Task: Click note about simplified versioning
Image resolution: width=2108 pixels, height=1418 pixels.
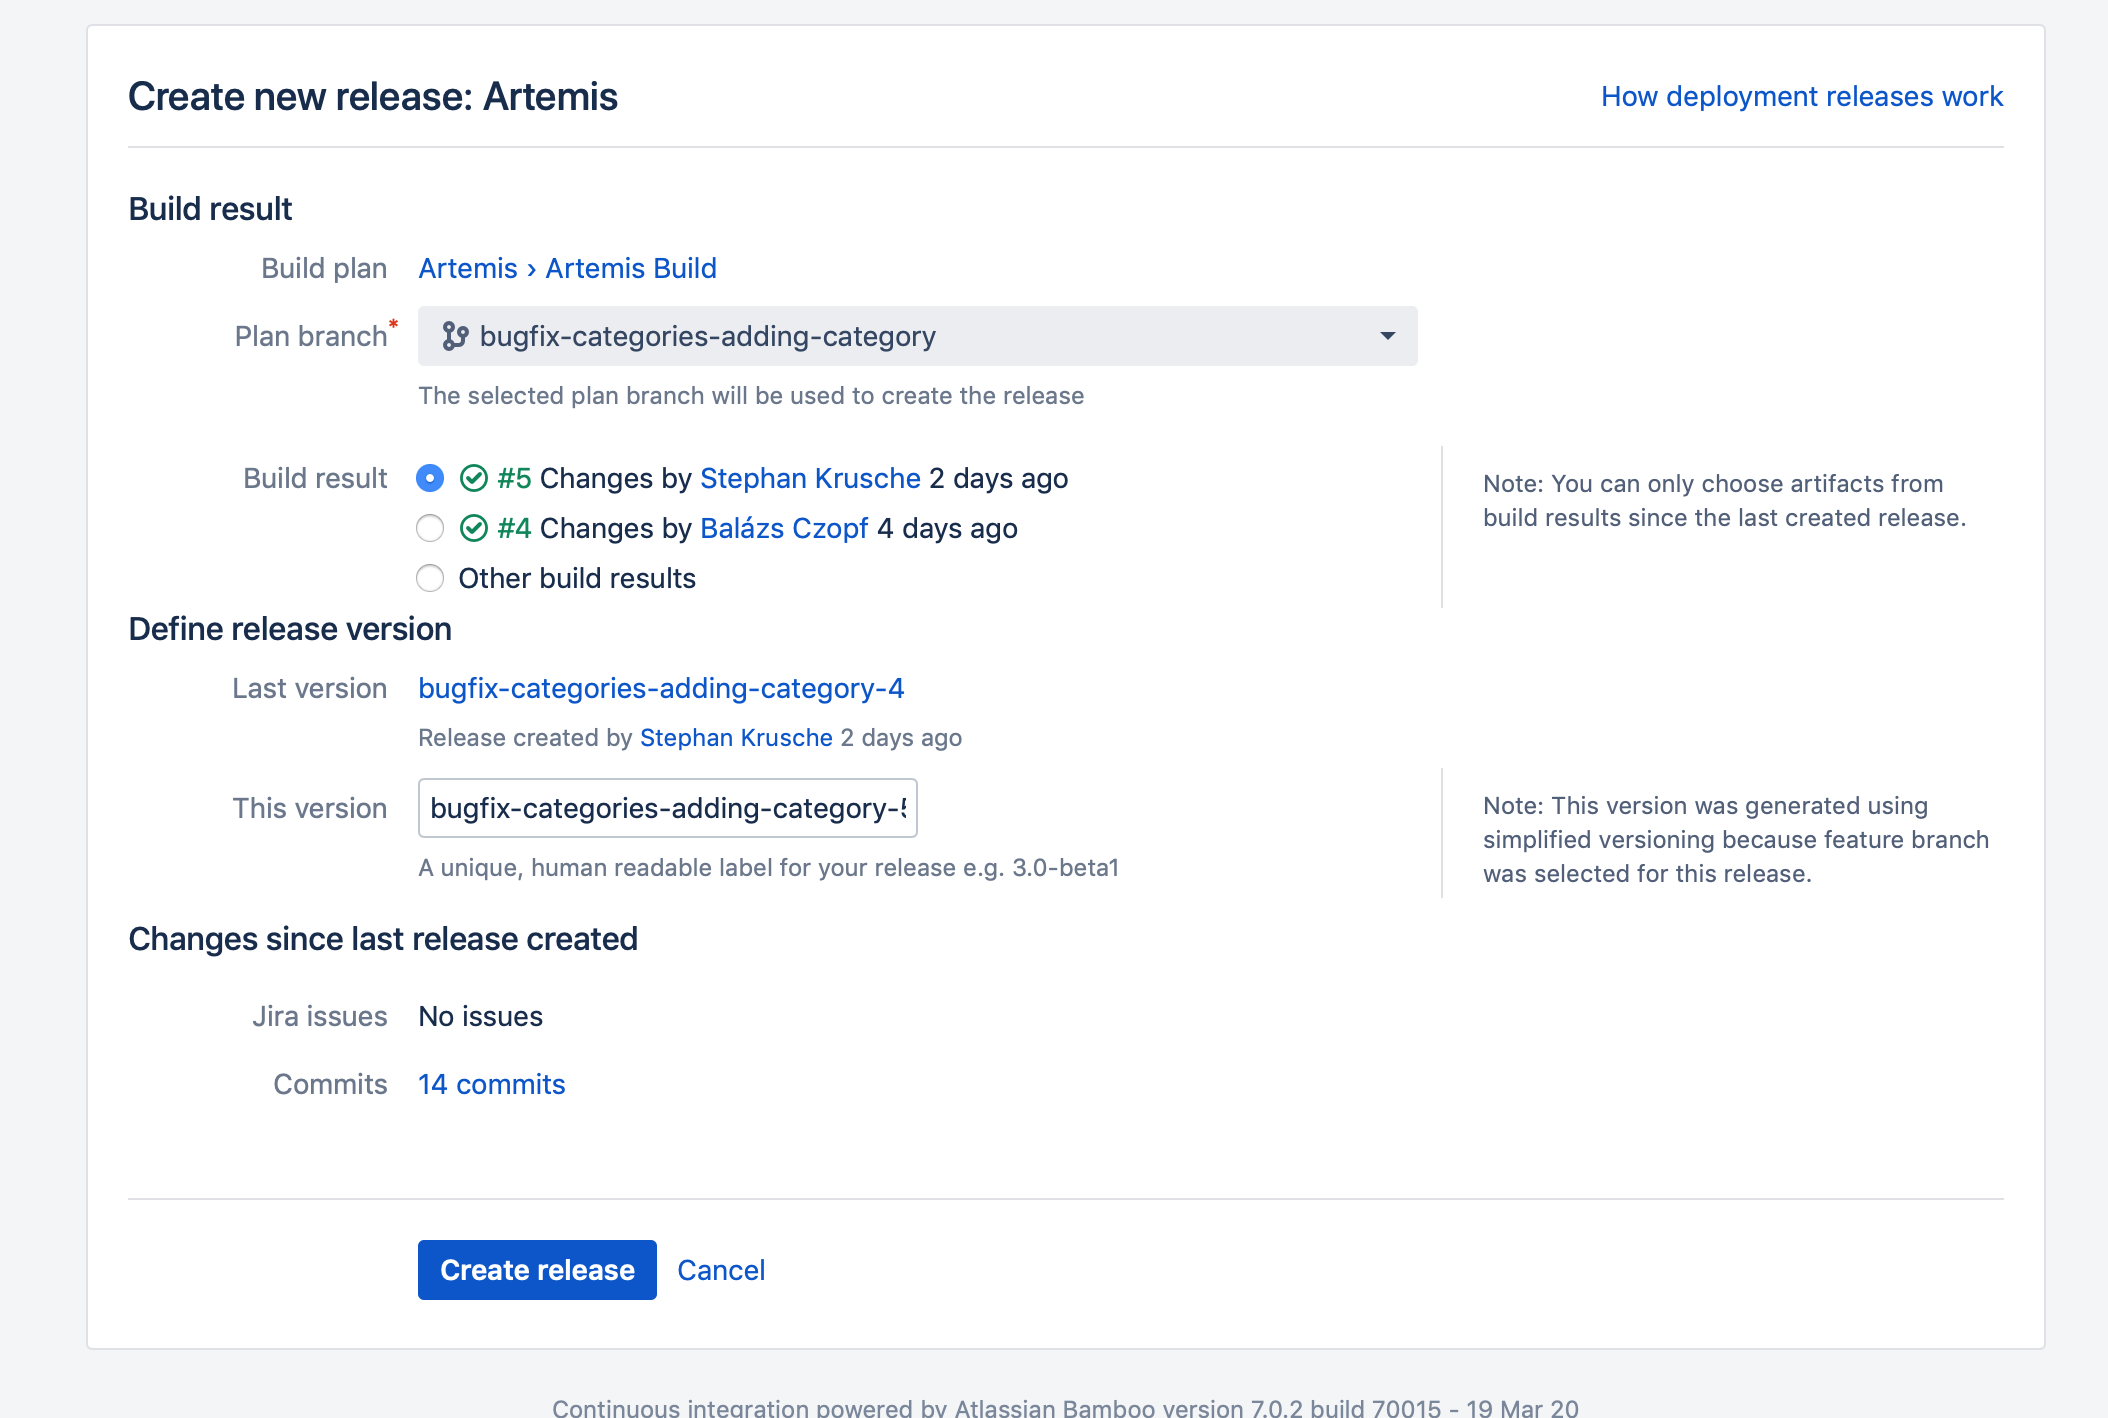Action: click(x=1736, y=840)
